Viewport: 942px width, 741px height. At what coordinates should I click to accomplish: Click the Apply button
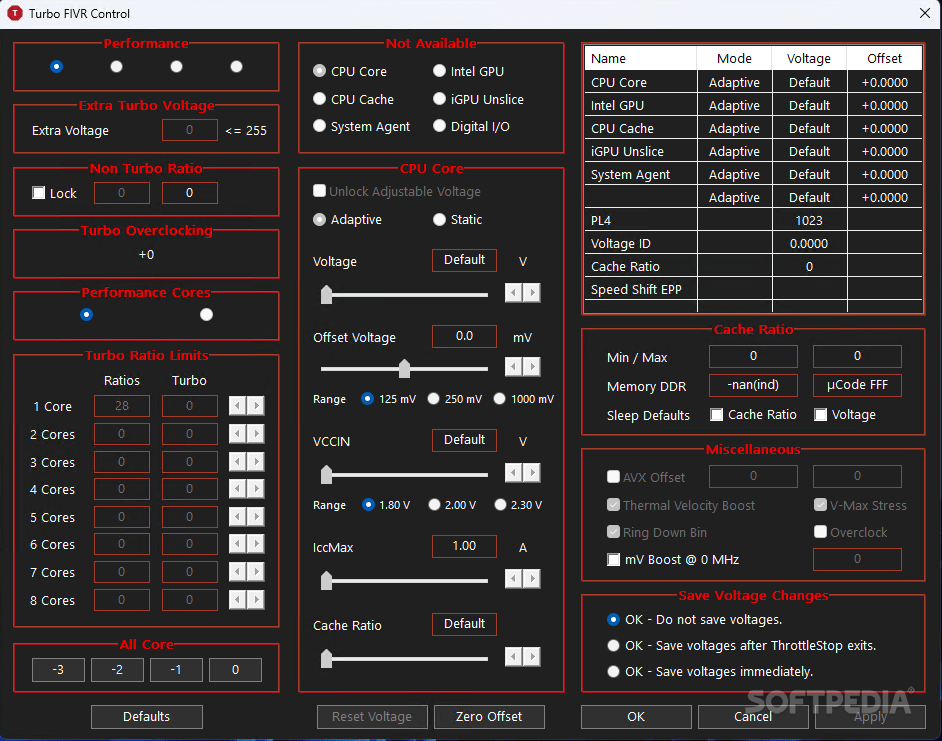[870, 717]
